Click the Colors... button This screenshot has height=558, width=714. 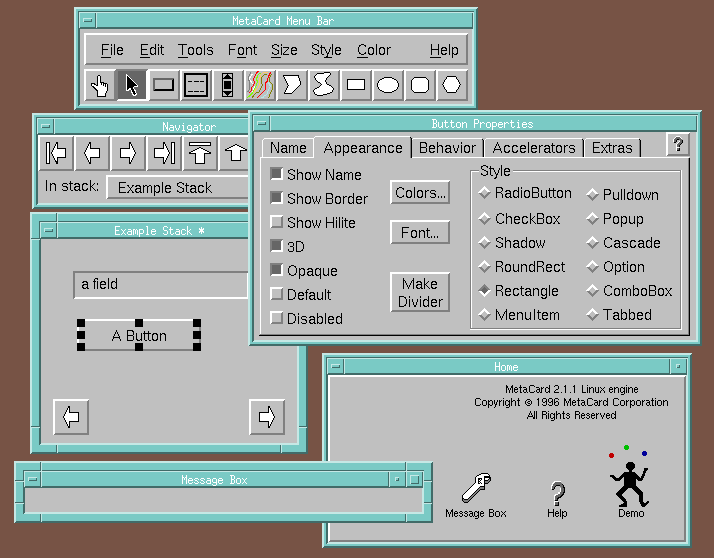420,192
